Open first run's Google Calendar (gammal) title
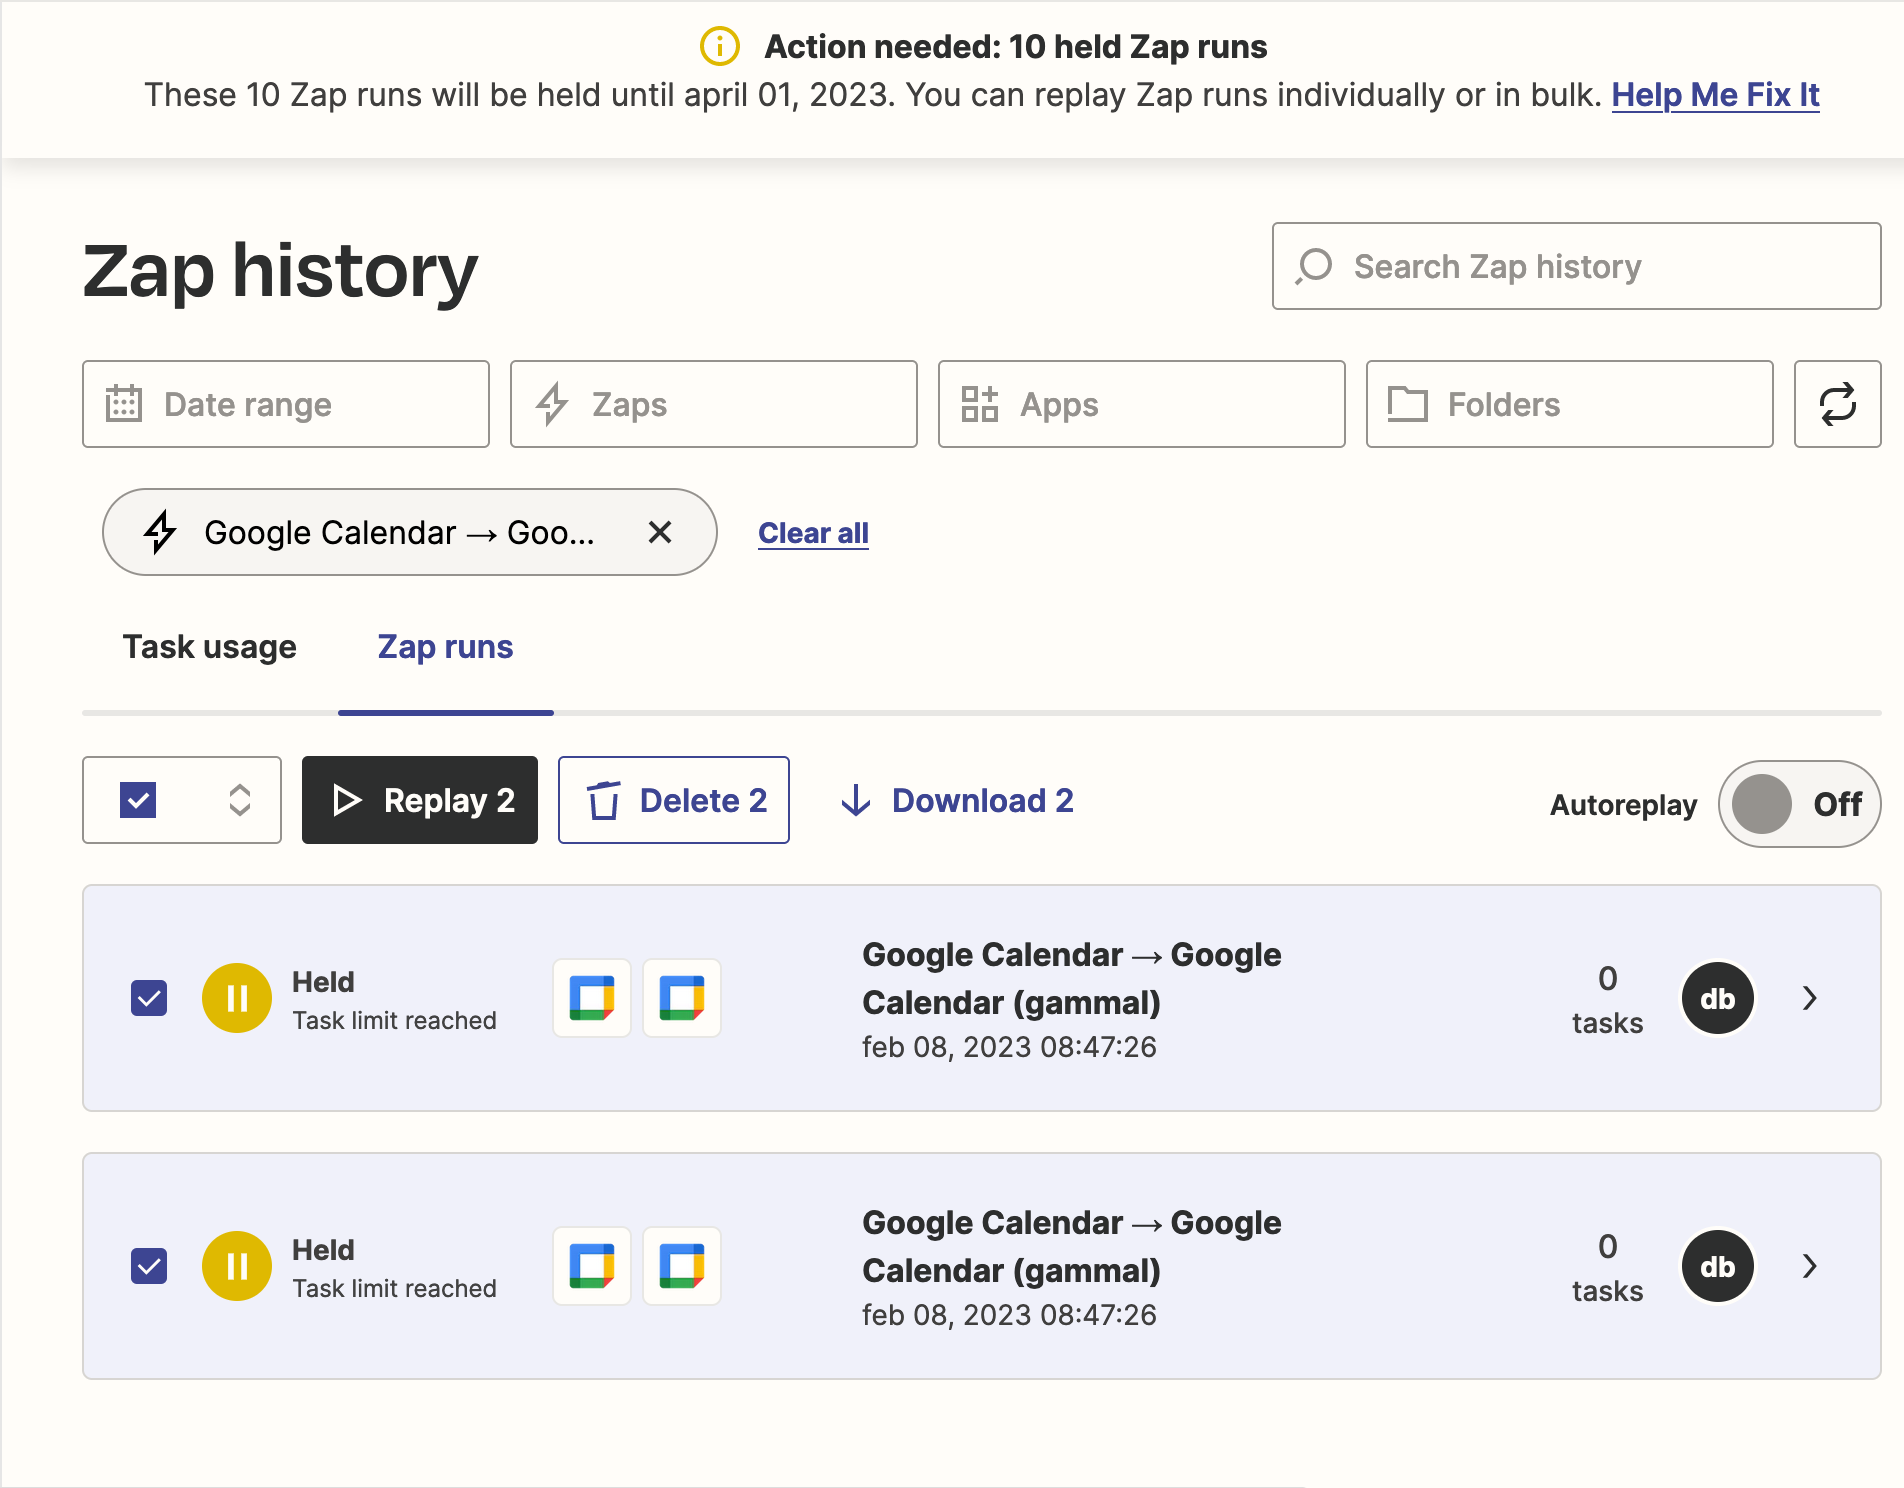 [1071, 978]
